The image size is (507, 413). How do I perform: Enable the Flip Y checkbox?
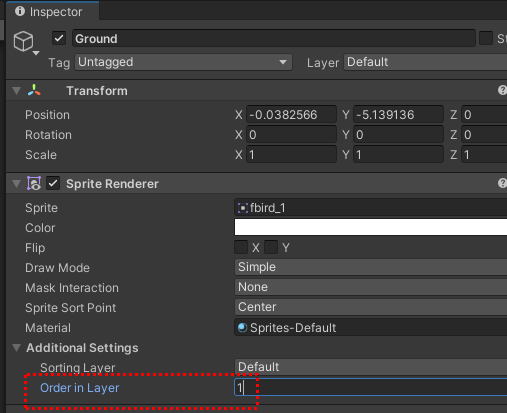(271, 247)
